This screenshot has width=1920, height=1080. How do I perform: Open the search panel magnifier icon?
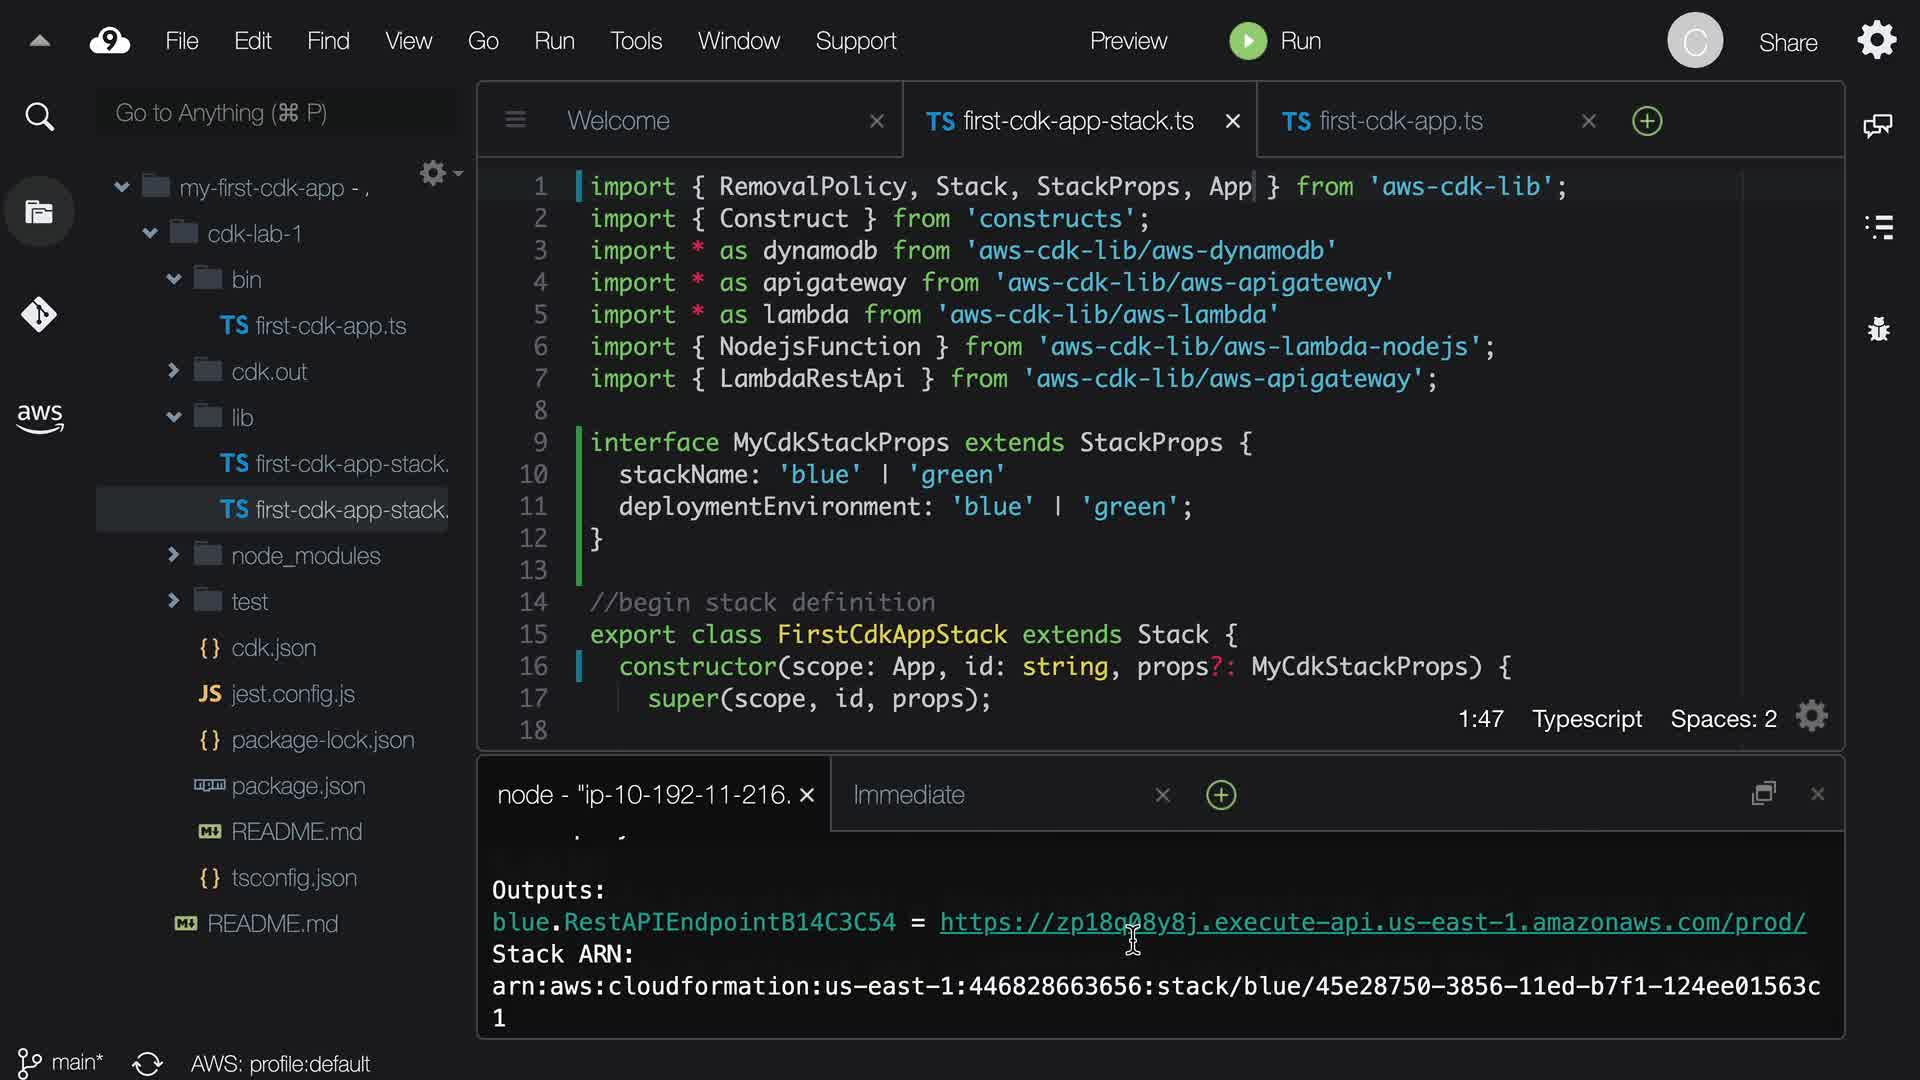[x=39, y=117]
